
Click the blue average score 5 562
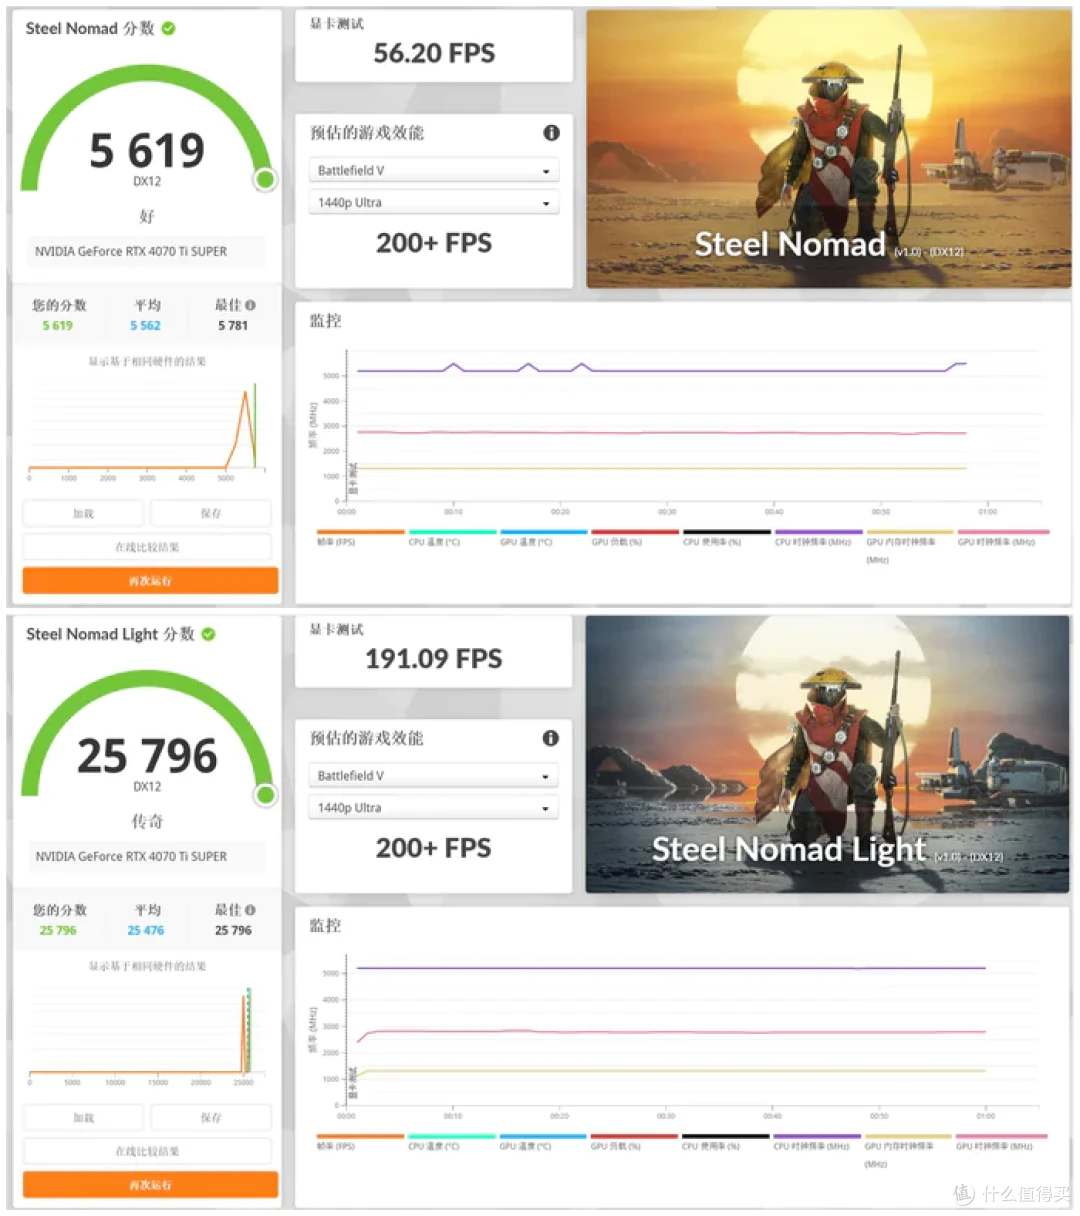(x=145, y=326)
